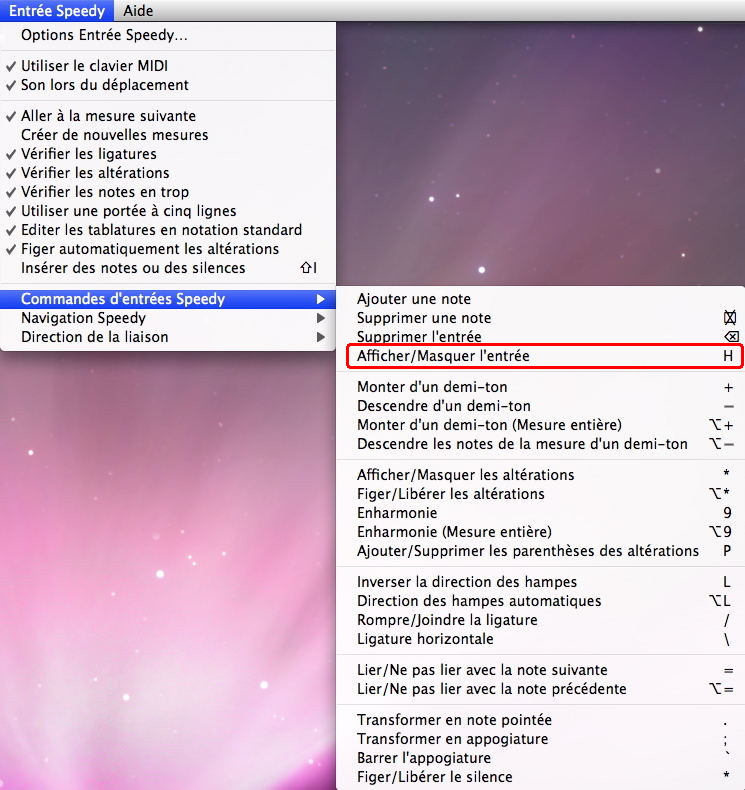Viewport: 745px width, 790px height.
Task: Disable Son lors du déplacement
Action: click(104, 85)
